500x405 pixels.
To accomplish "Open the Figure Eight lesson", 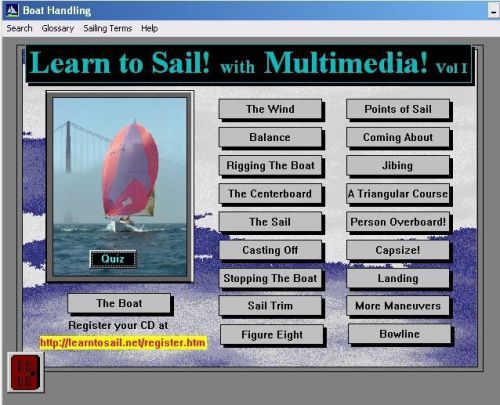I will (x=272, y=334).
